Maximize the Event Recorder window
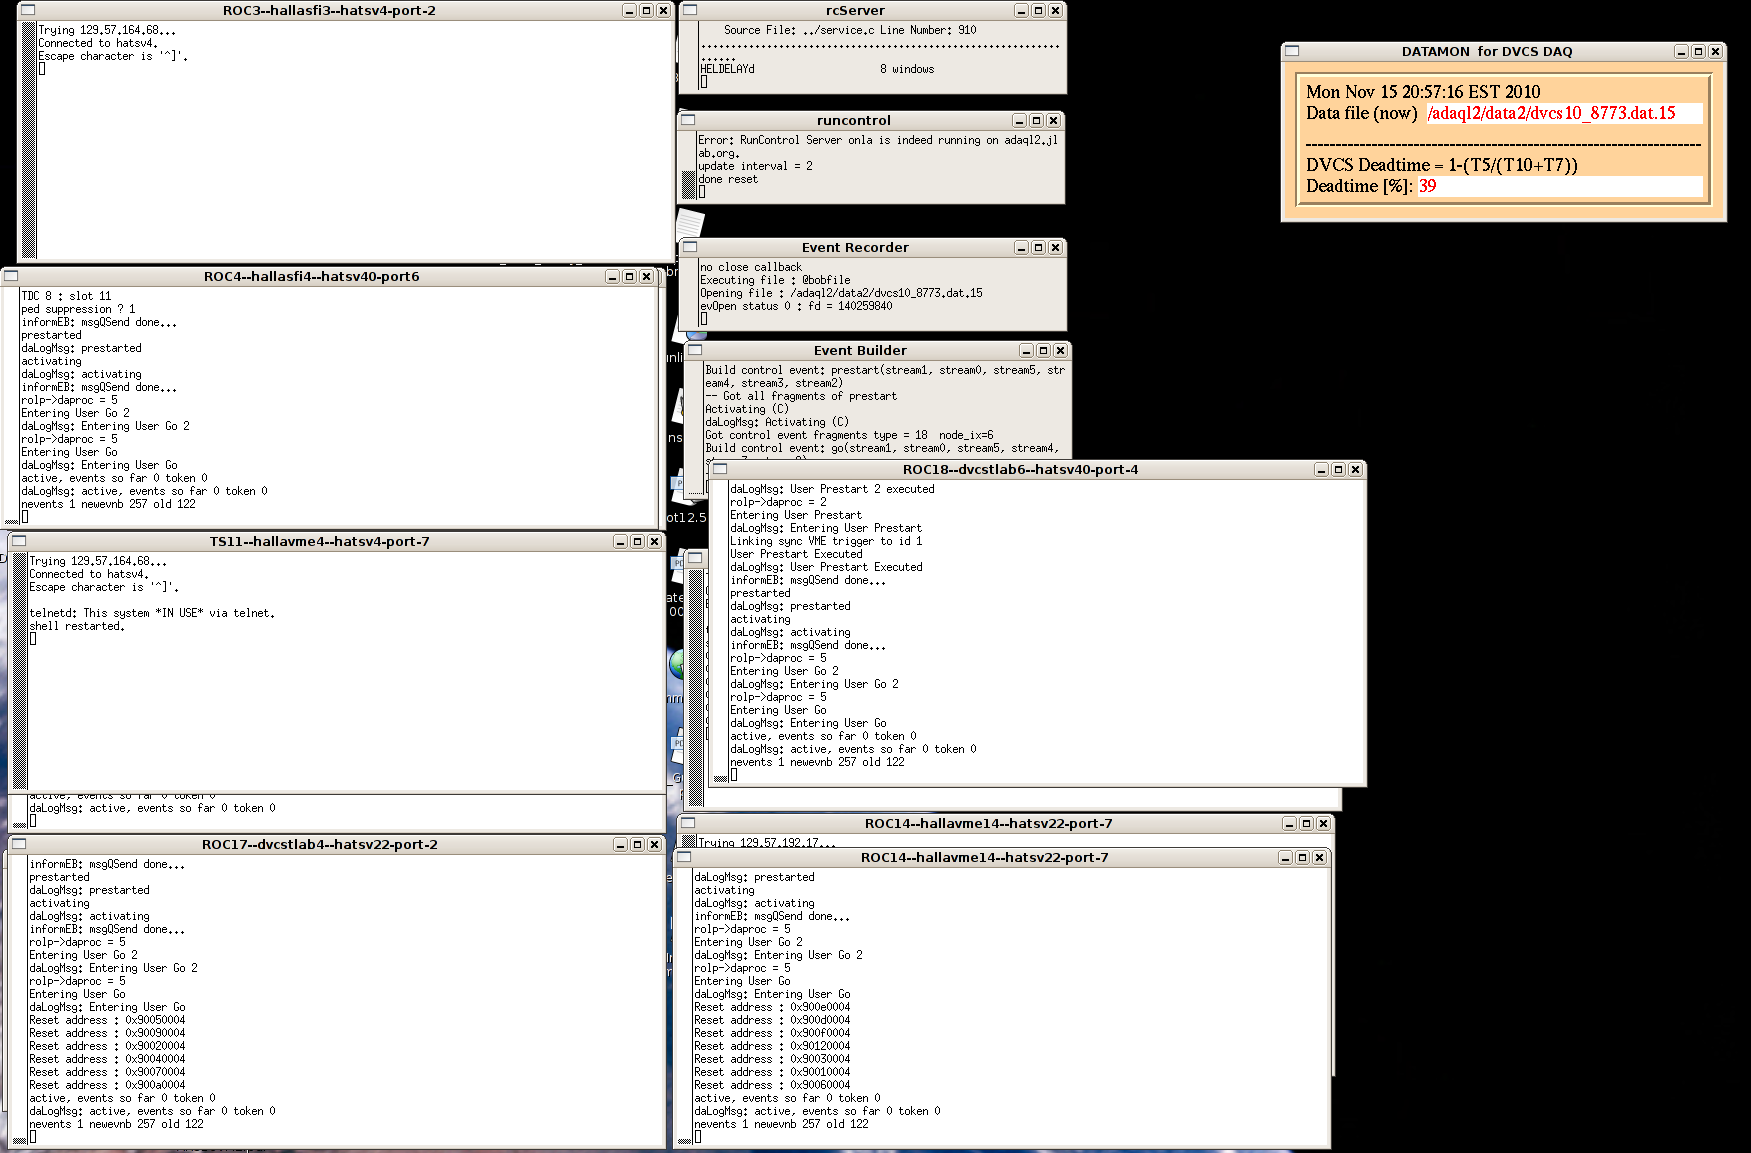 pyautogui.click(x=1038, y=248)
